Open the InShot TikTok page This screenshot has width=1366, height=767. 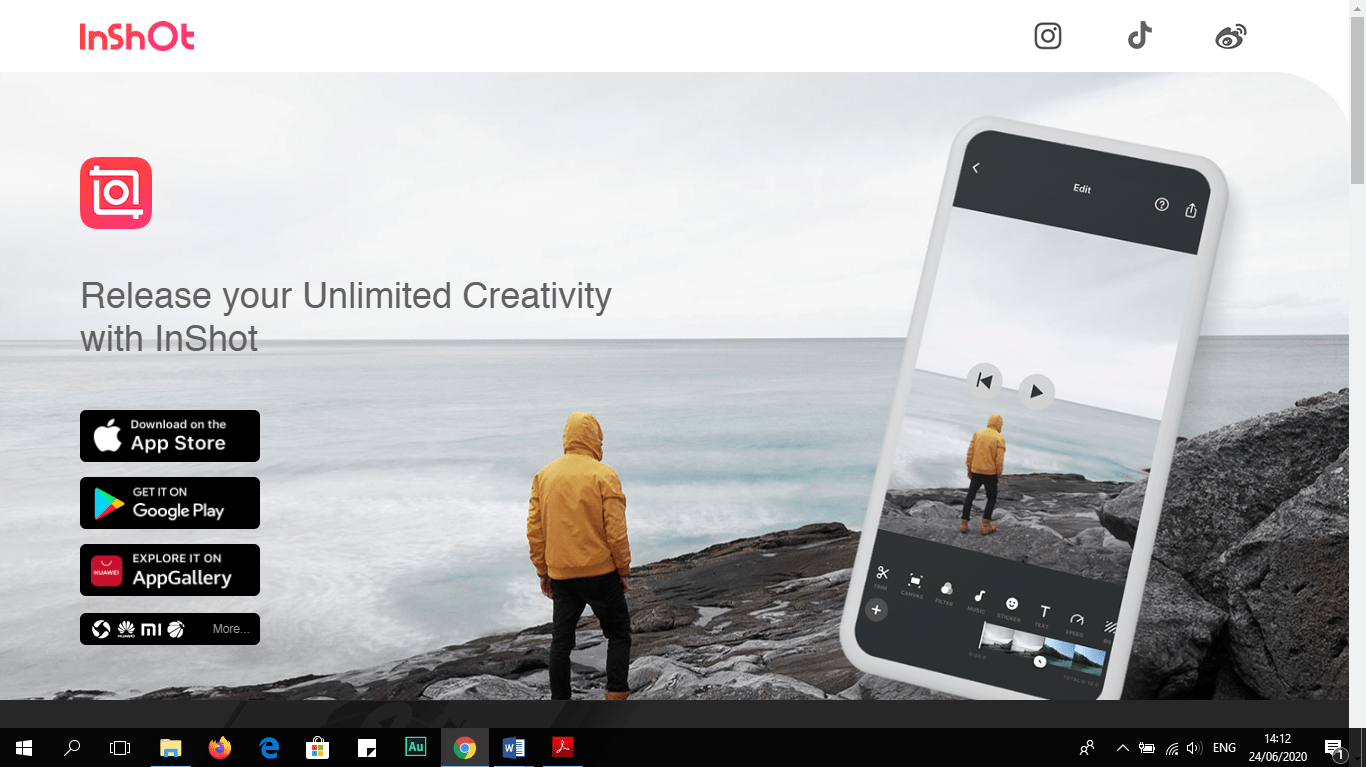coord(1140,36)
